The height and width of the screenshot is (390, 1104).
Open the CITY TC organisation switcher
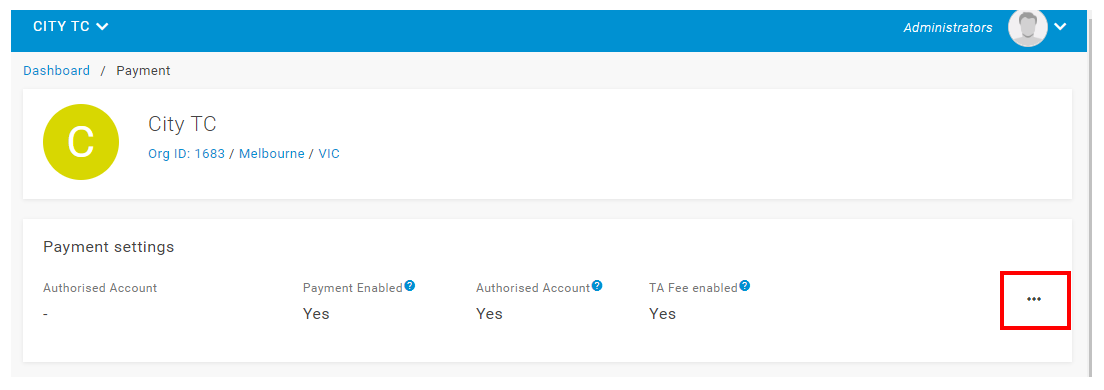click(70, 27)
